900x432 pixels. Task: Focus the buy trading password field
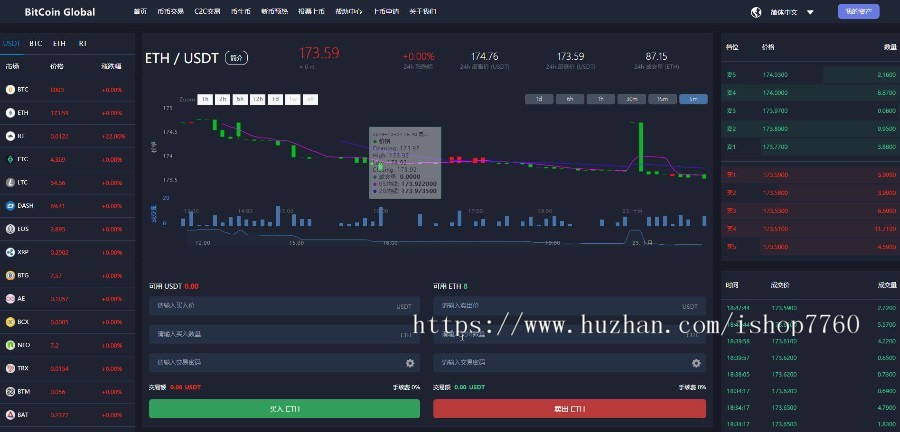coord(284,363)
